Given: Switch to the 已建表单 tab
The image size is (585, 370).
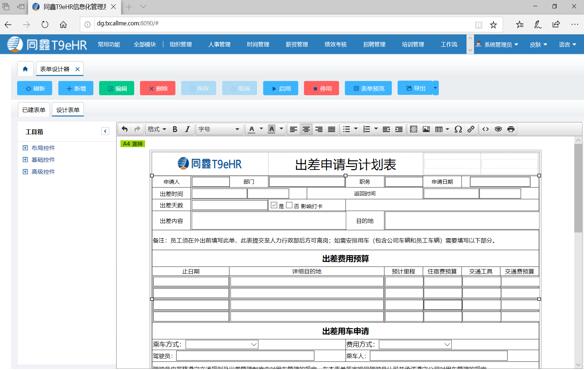Looking at the screenshot, I should (x=34, y=110).
